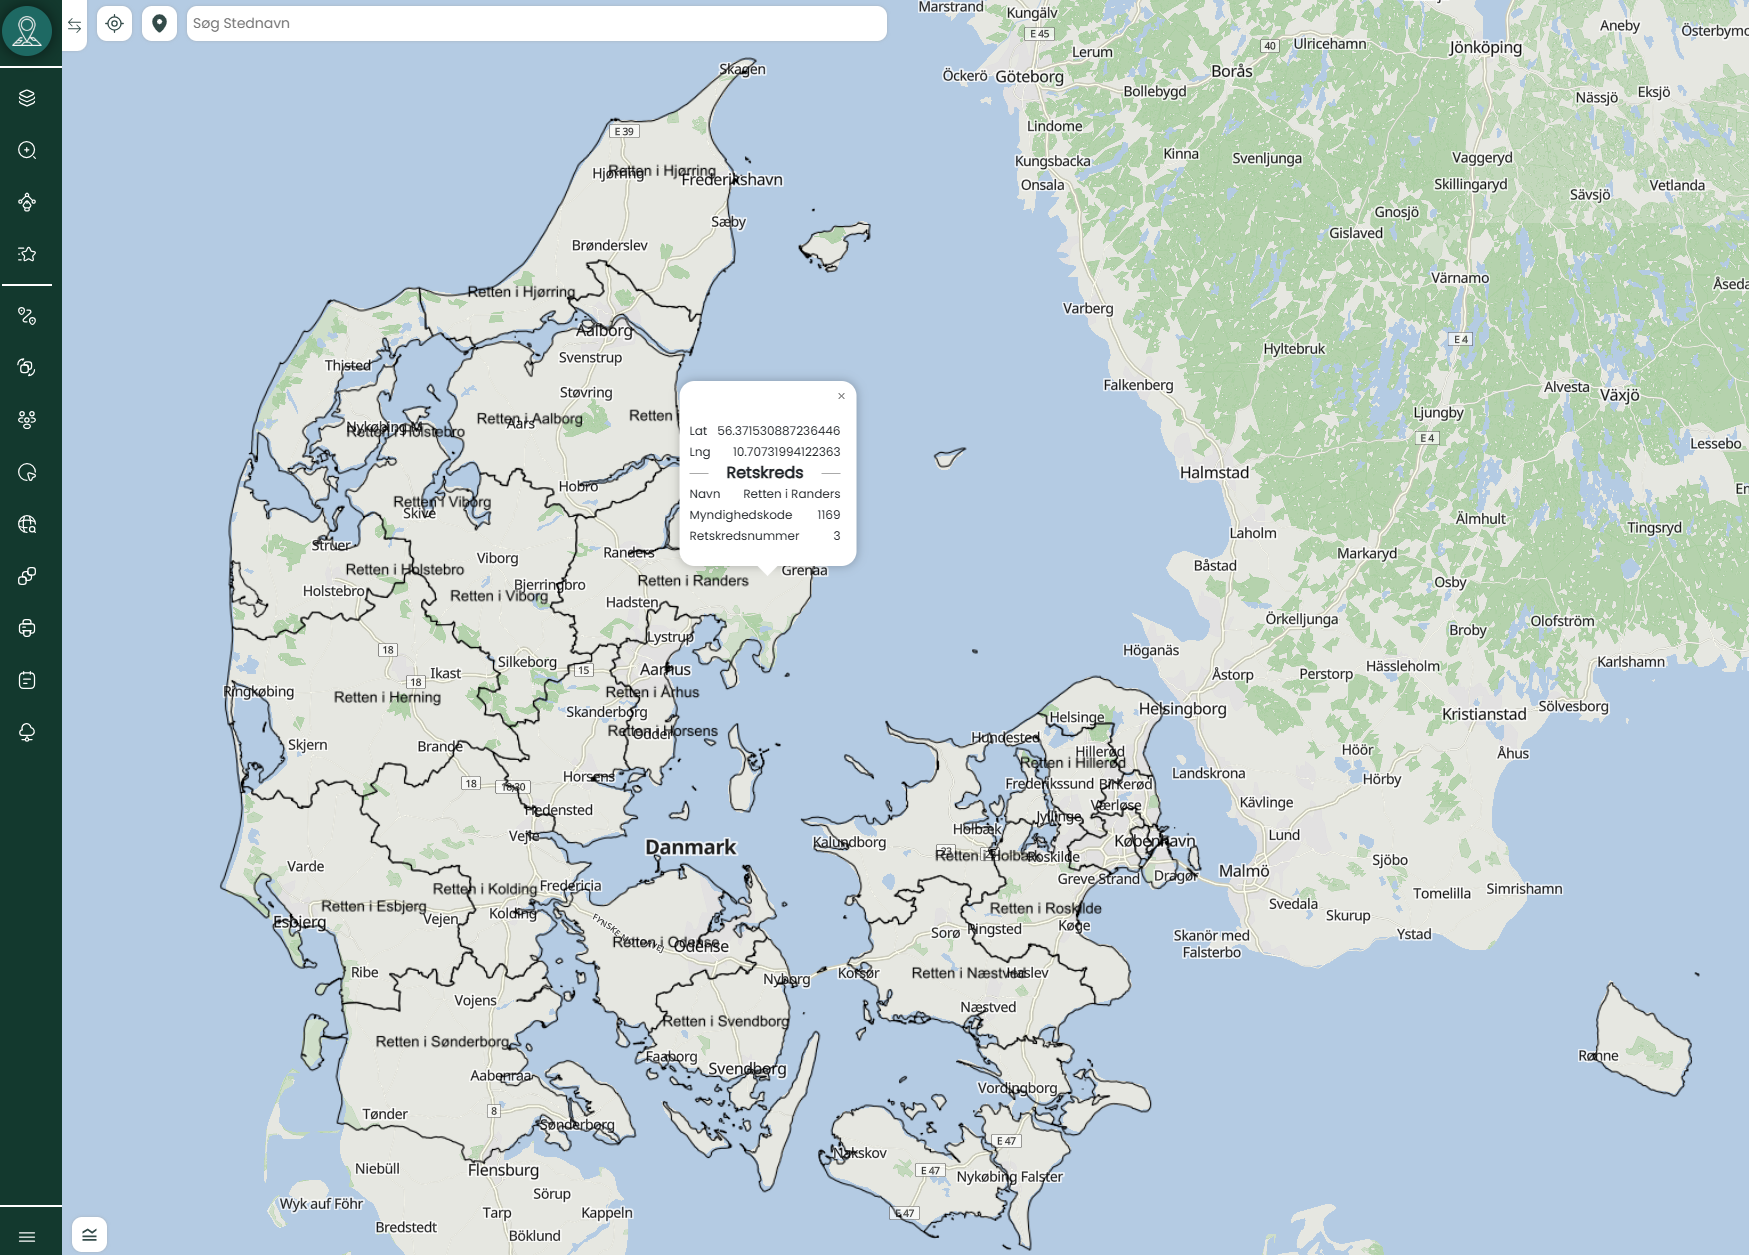Open the cloud download icon in sidebar
Screen dimensions: 1749x1255
(x=27, y=732)
